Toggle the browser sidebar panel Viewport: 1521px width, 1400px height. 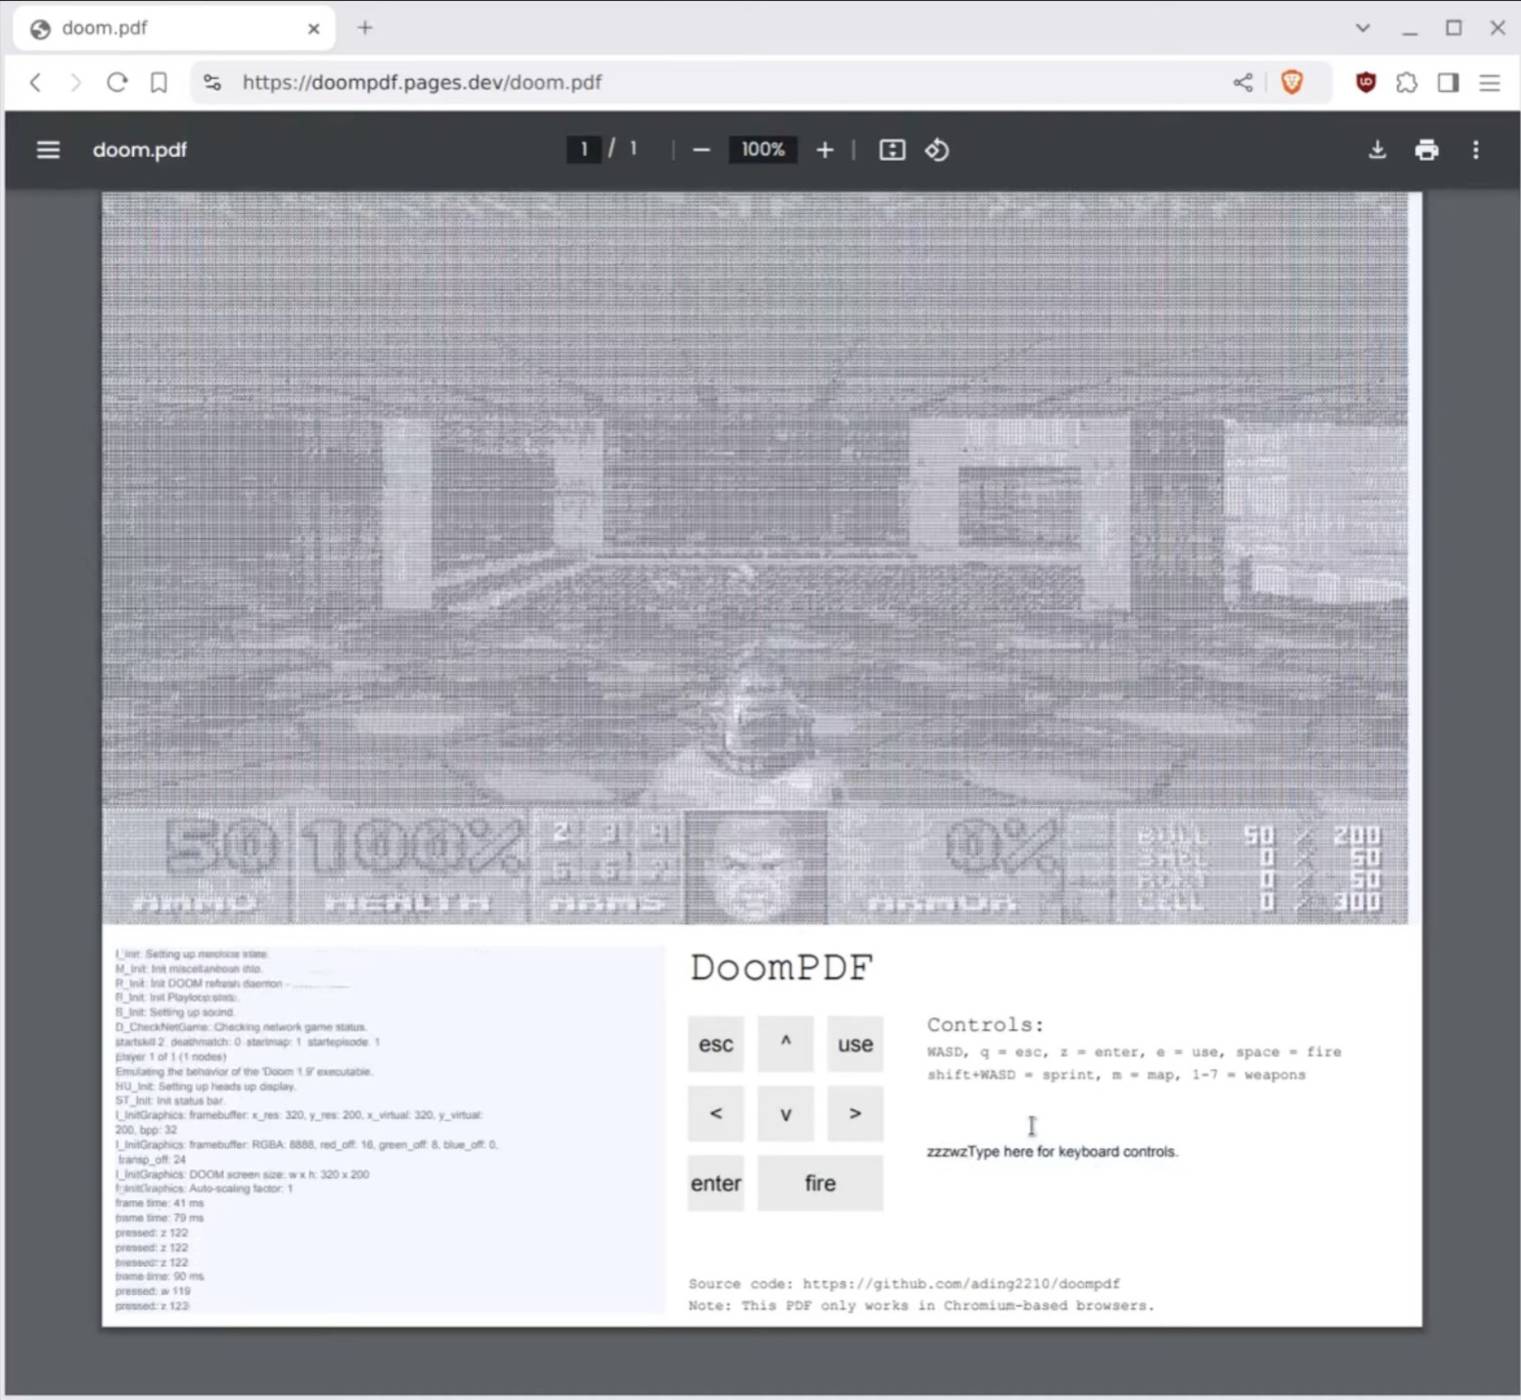(1448, 83)
